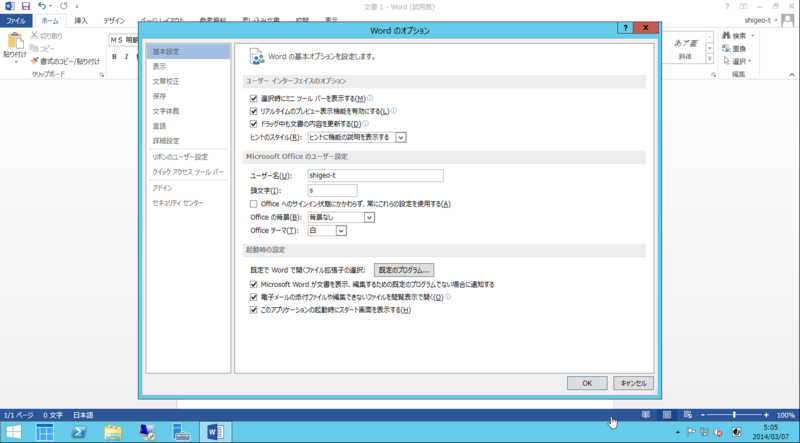
Task: Toggle Italic formatting in ribbon
Action: [x=126, y=57]
